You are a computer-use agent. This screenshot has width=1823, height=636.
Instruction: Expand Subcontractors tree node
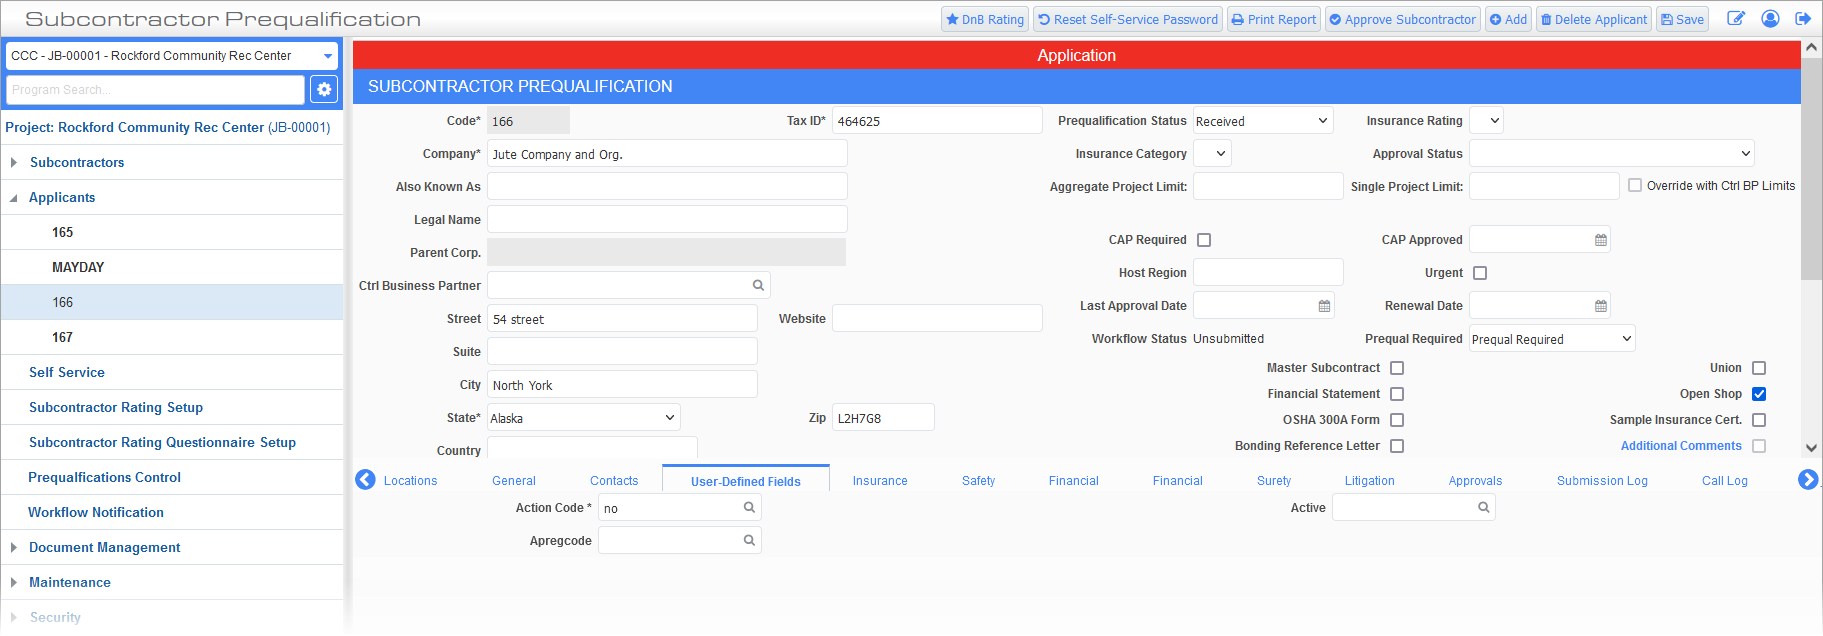coord(14,162)
